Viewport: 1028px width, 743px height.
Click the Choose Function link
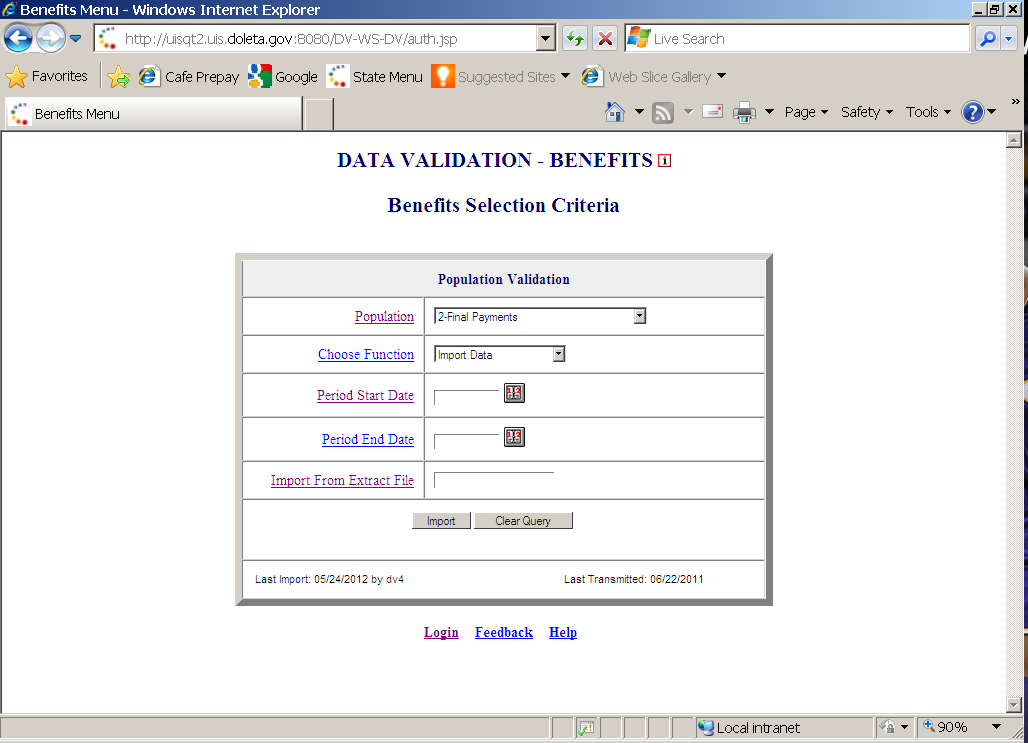(x=366, y=354)
